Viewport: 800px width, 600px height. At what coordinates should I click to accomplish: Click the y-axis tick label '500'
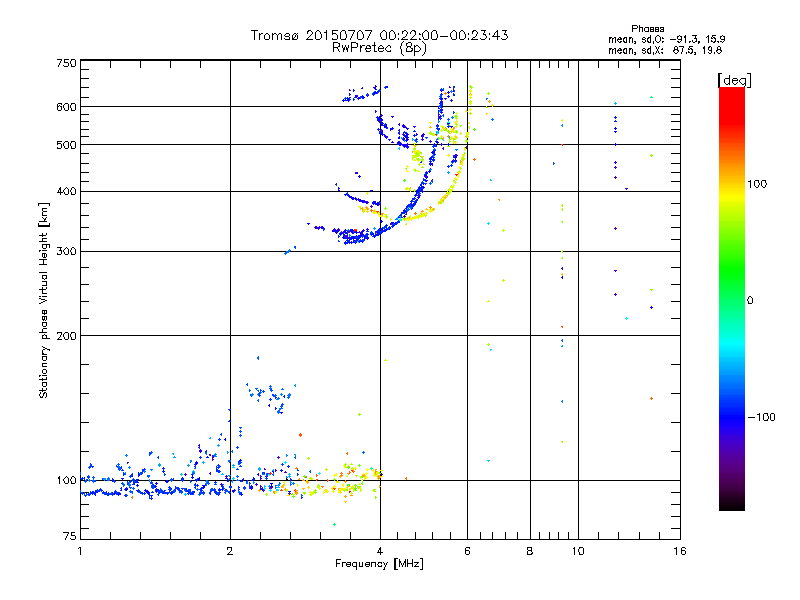tap(66, 145)
